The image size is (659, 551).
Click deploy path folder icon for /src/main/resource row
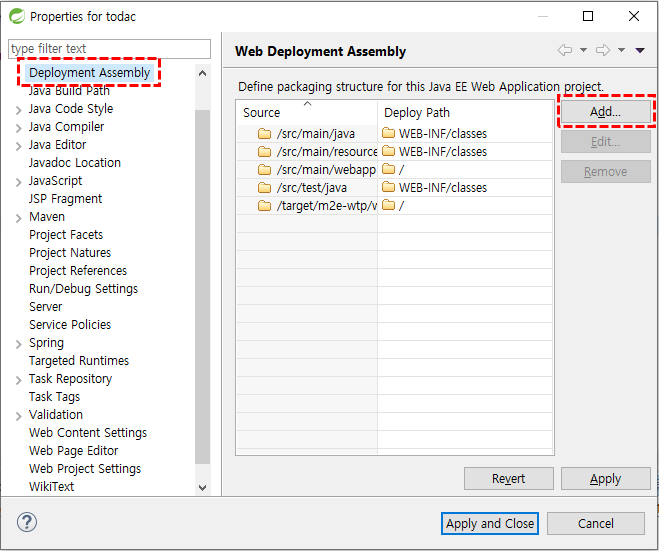388,151
